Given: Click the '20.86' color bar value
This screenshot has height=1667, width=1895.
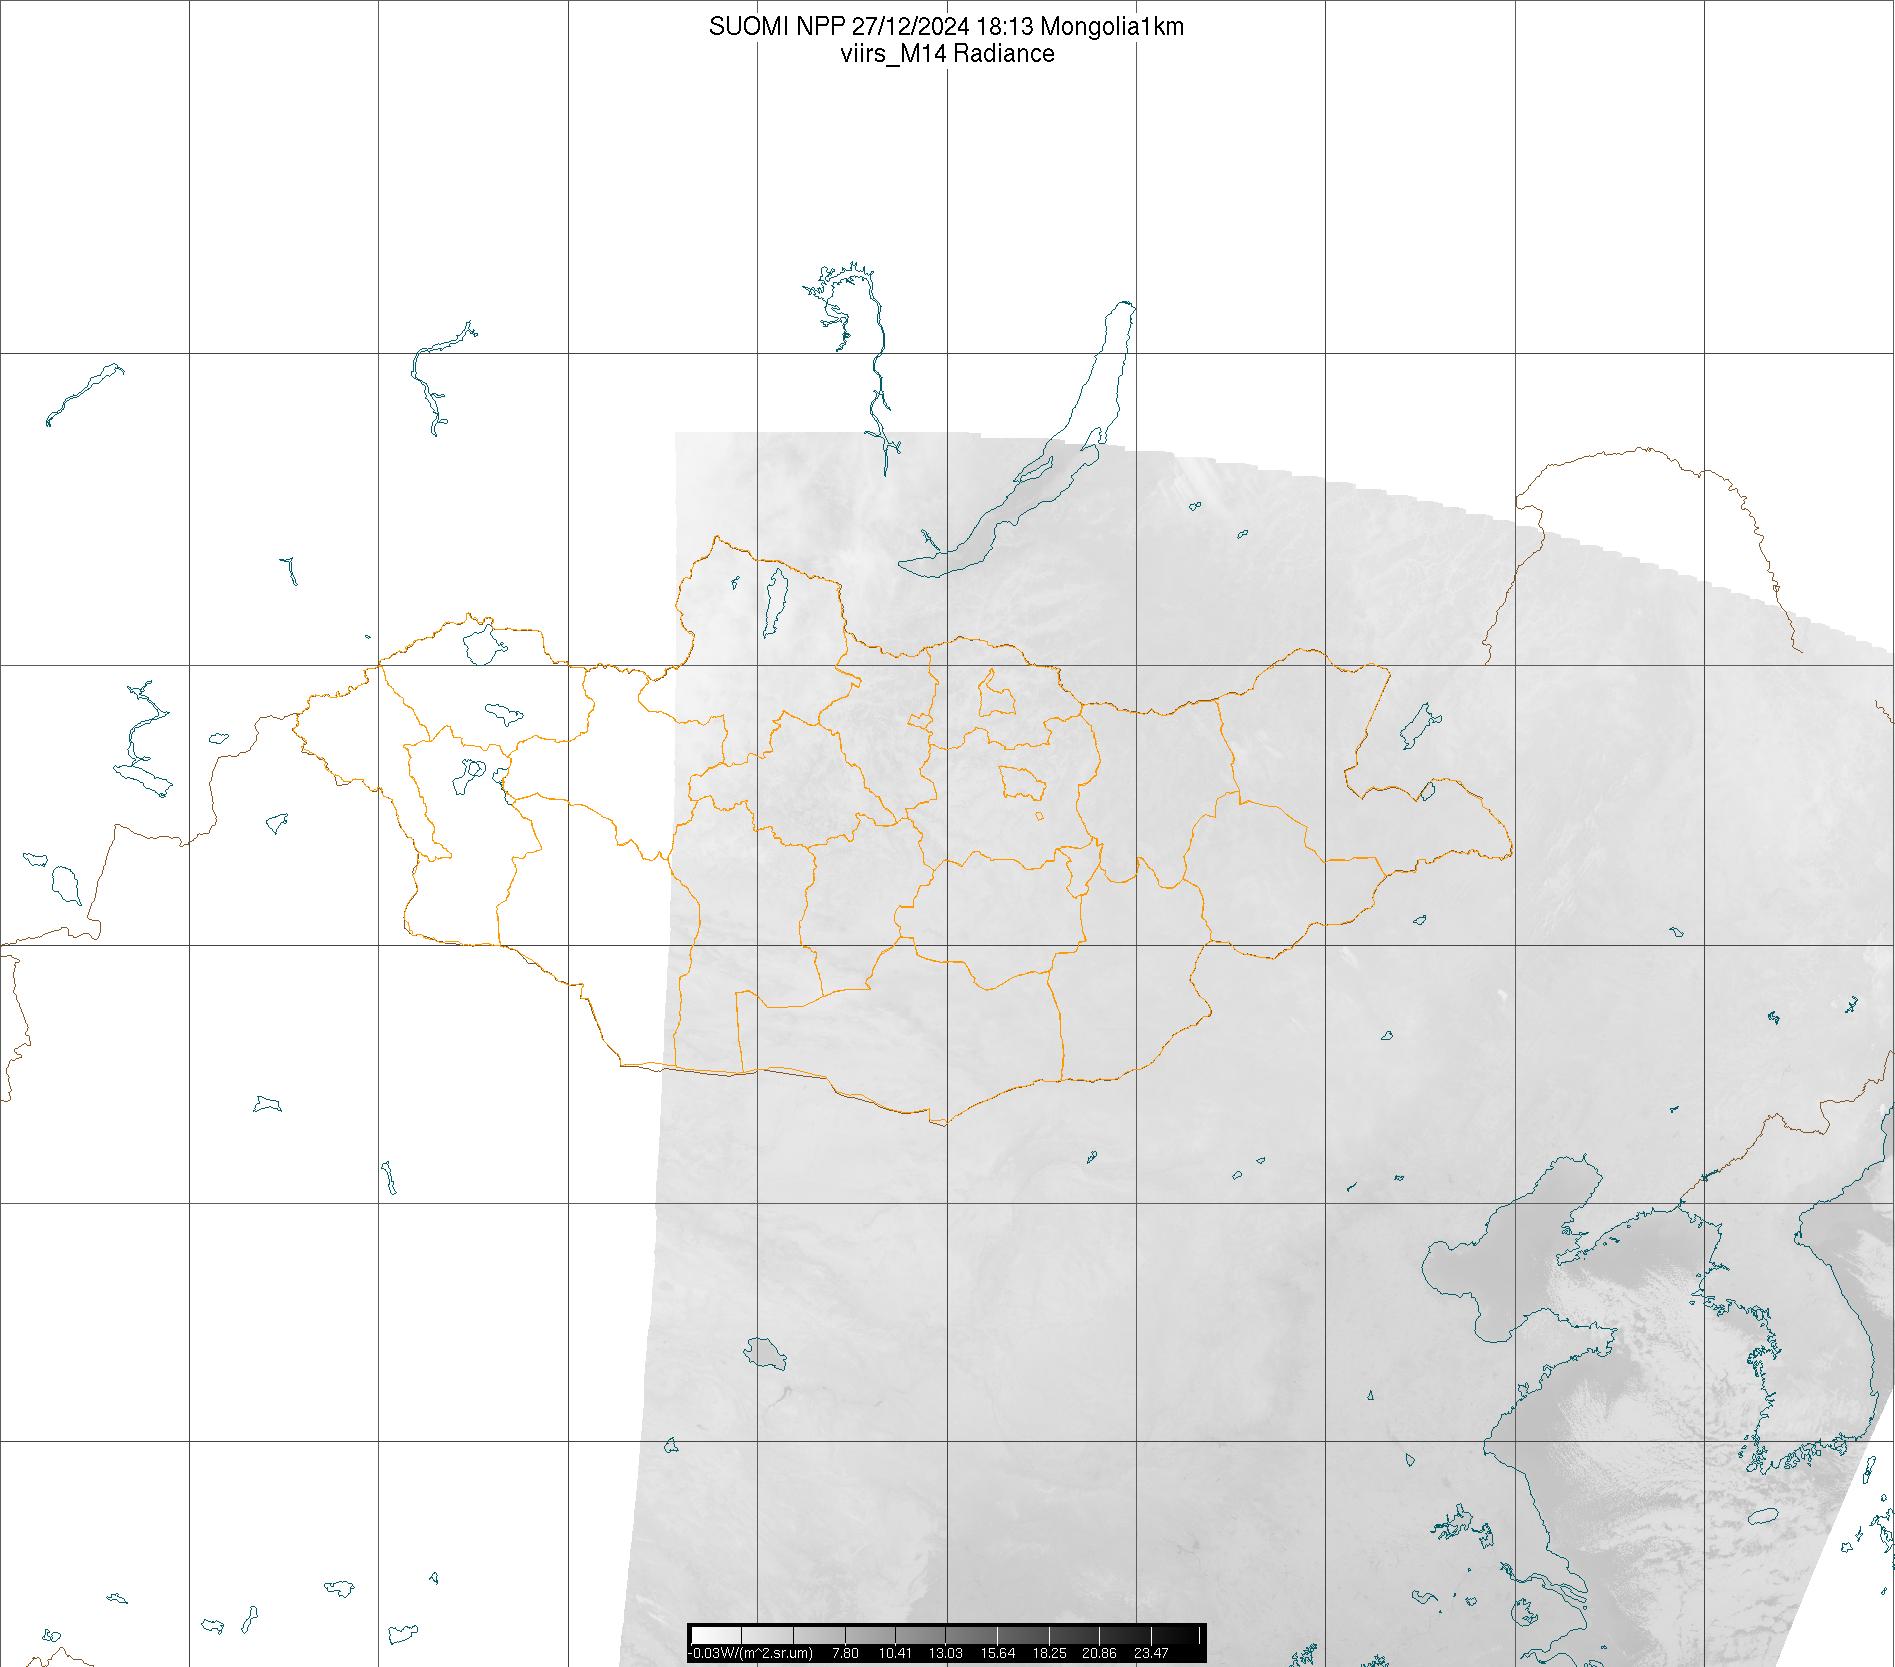Looking at the screenshot, I should [x=1099, y=1653].
